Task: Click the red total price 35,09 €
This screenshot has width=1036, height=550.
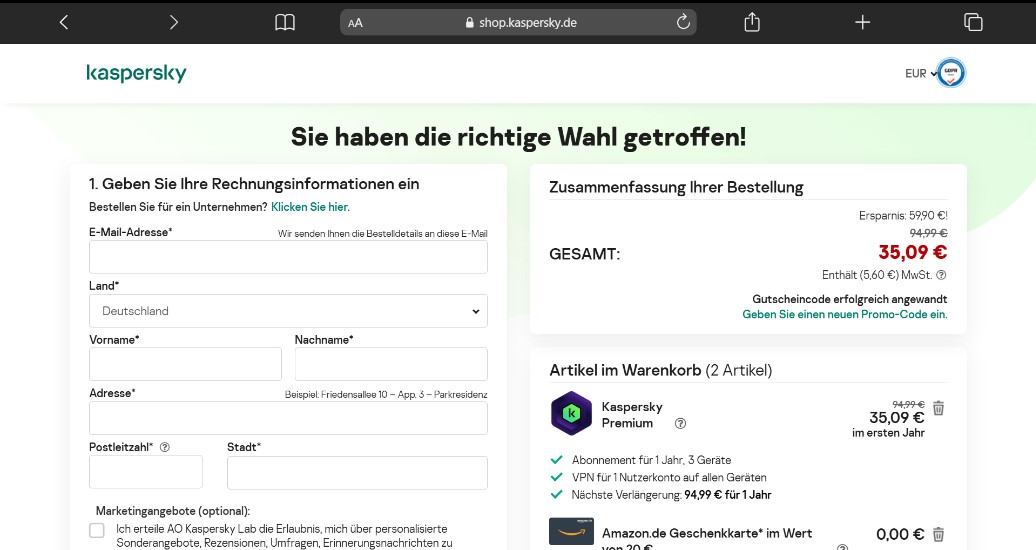Action: pyautogui.click(x=912, y=252)
